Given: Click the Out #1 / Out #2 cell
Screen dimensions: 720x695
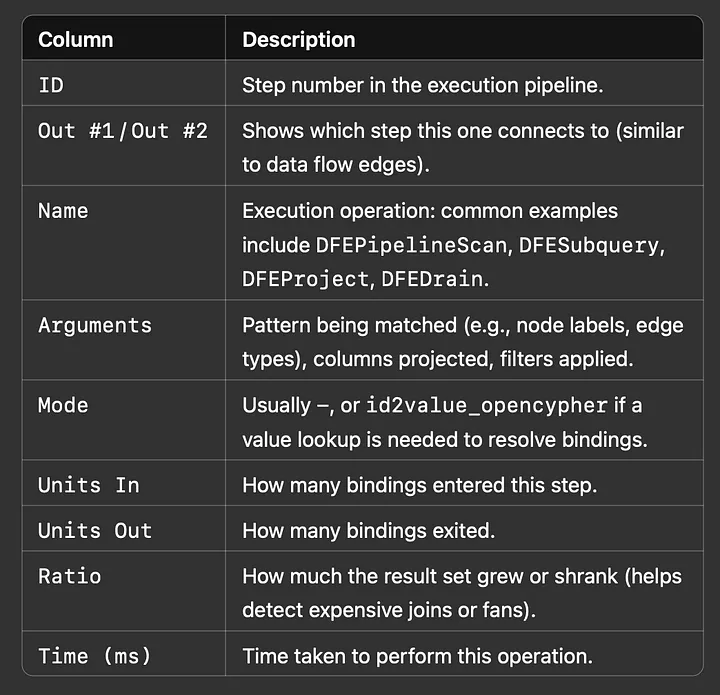Looking at the screenshot, I should pos(124,146).
